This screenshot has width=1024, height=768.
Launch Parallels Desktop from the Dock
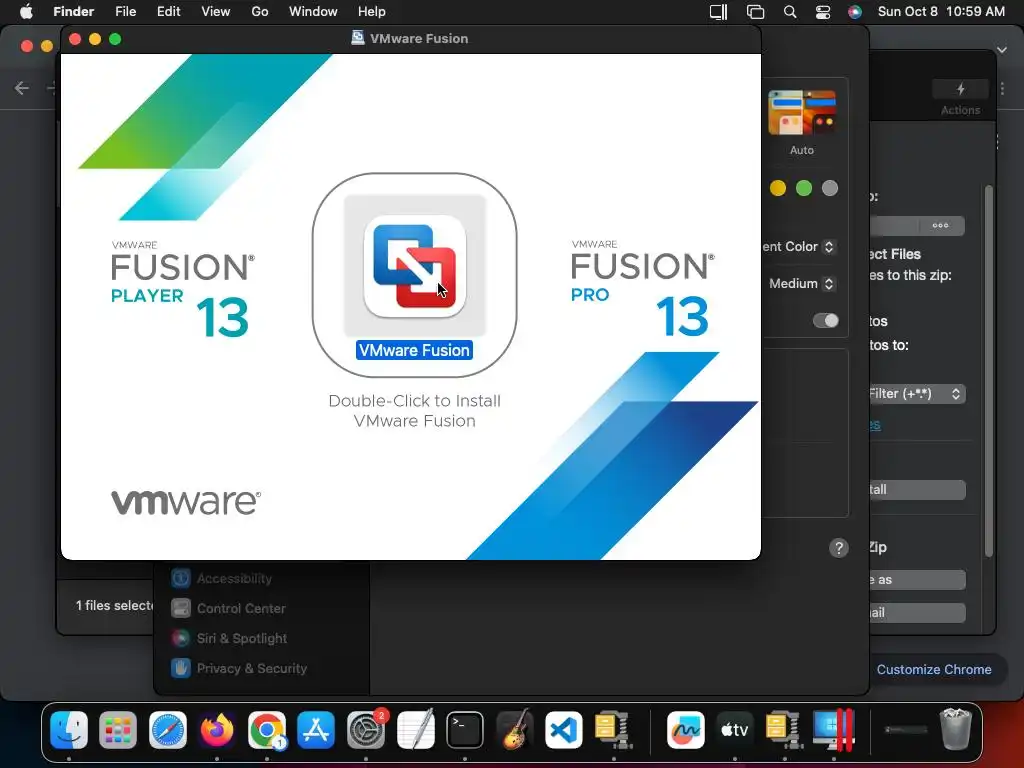tap(834, 729)
